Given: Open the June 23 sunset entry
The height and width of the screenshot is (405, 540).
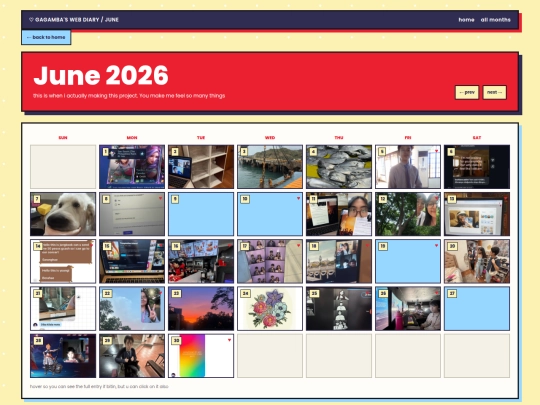Looking at the screenshot, I should click(x=201, y=309).
